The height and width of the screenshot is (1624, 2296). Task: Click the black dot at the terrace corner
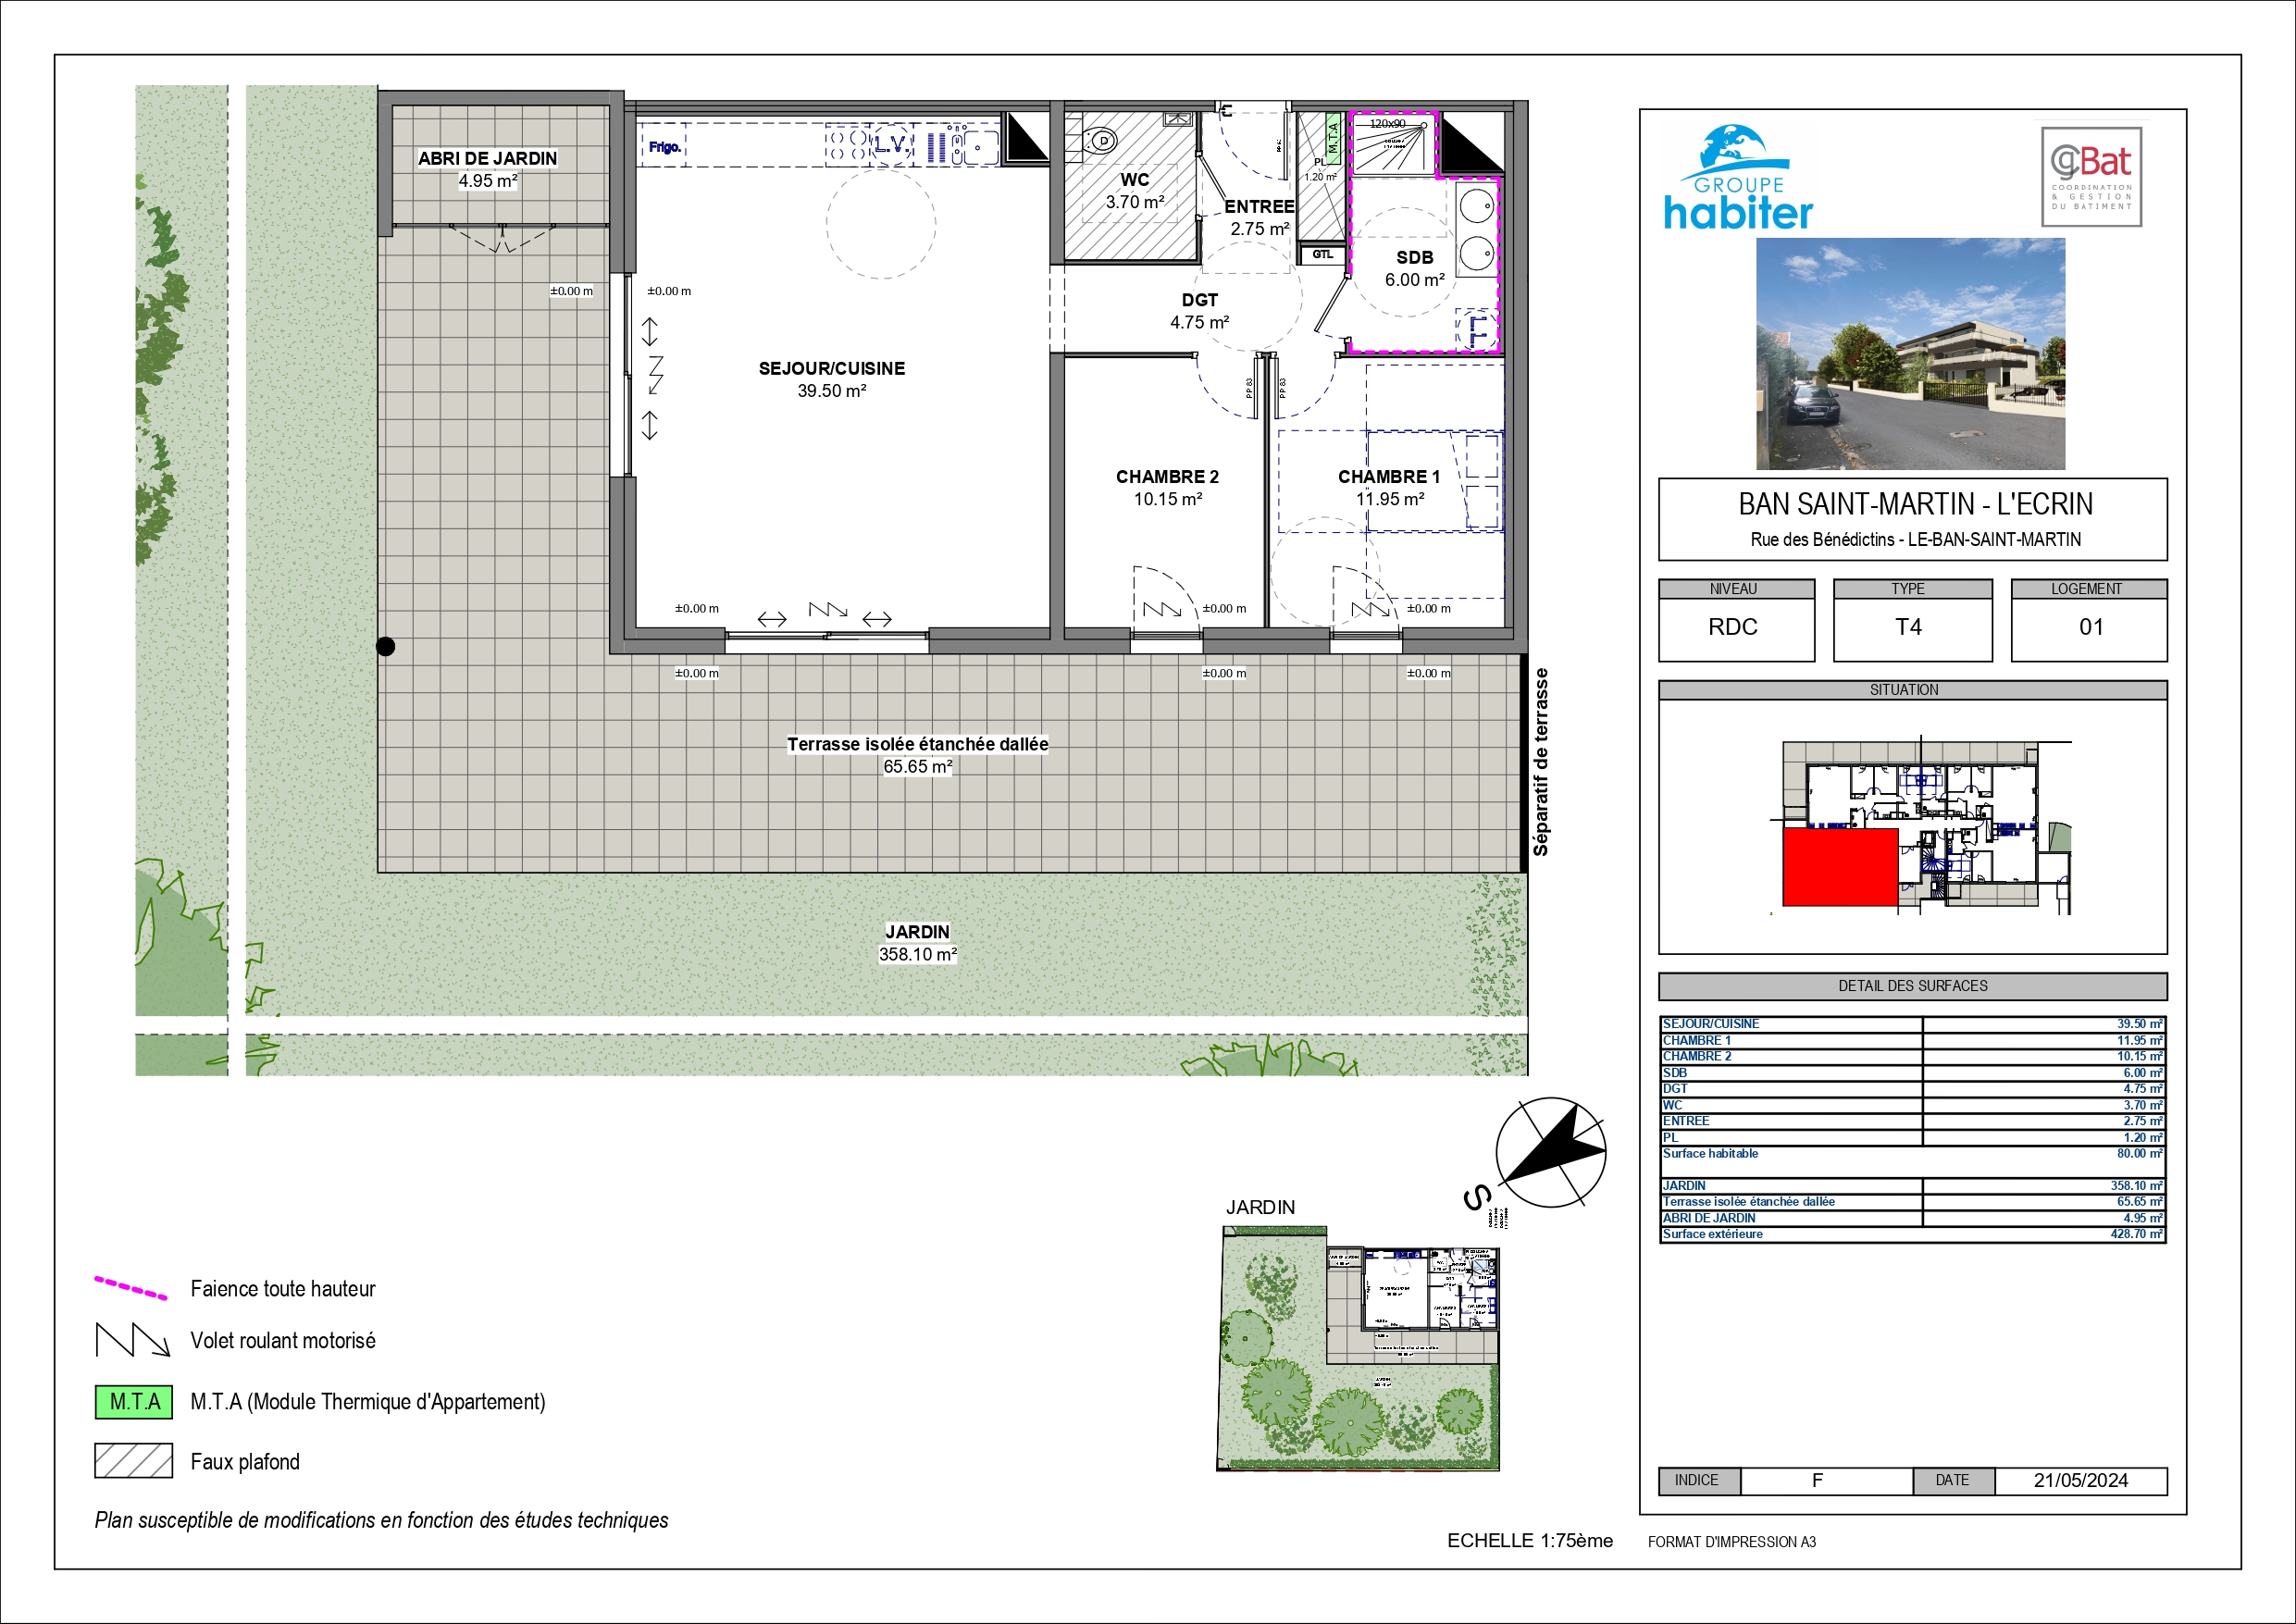[x=385, y=647]
